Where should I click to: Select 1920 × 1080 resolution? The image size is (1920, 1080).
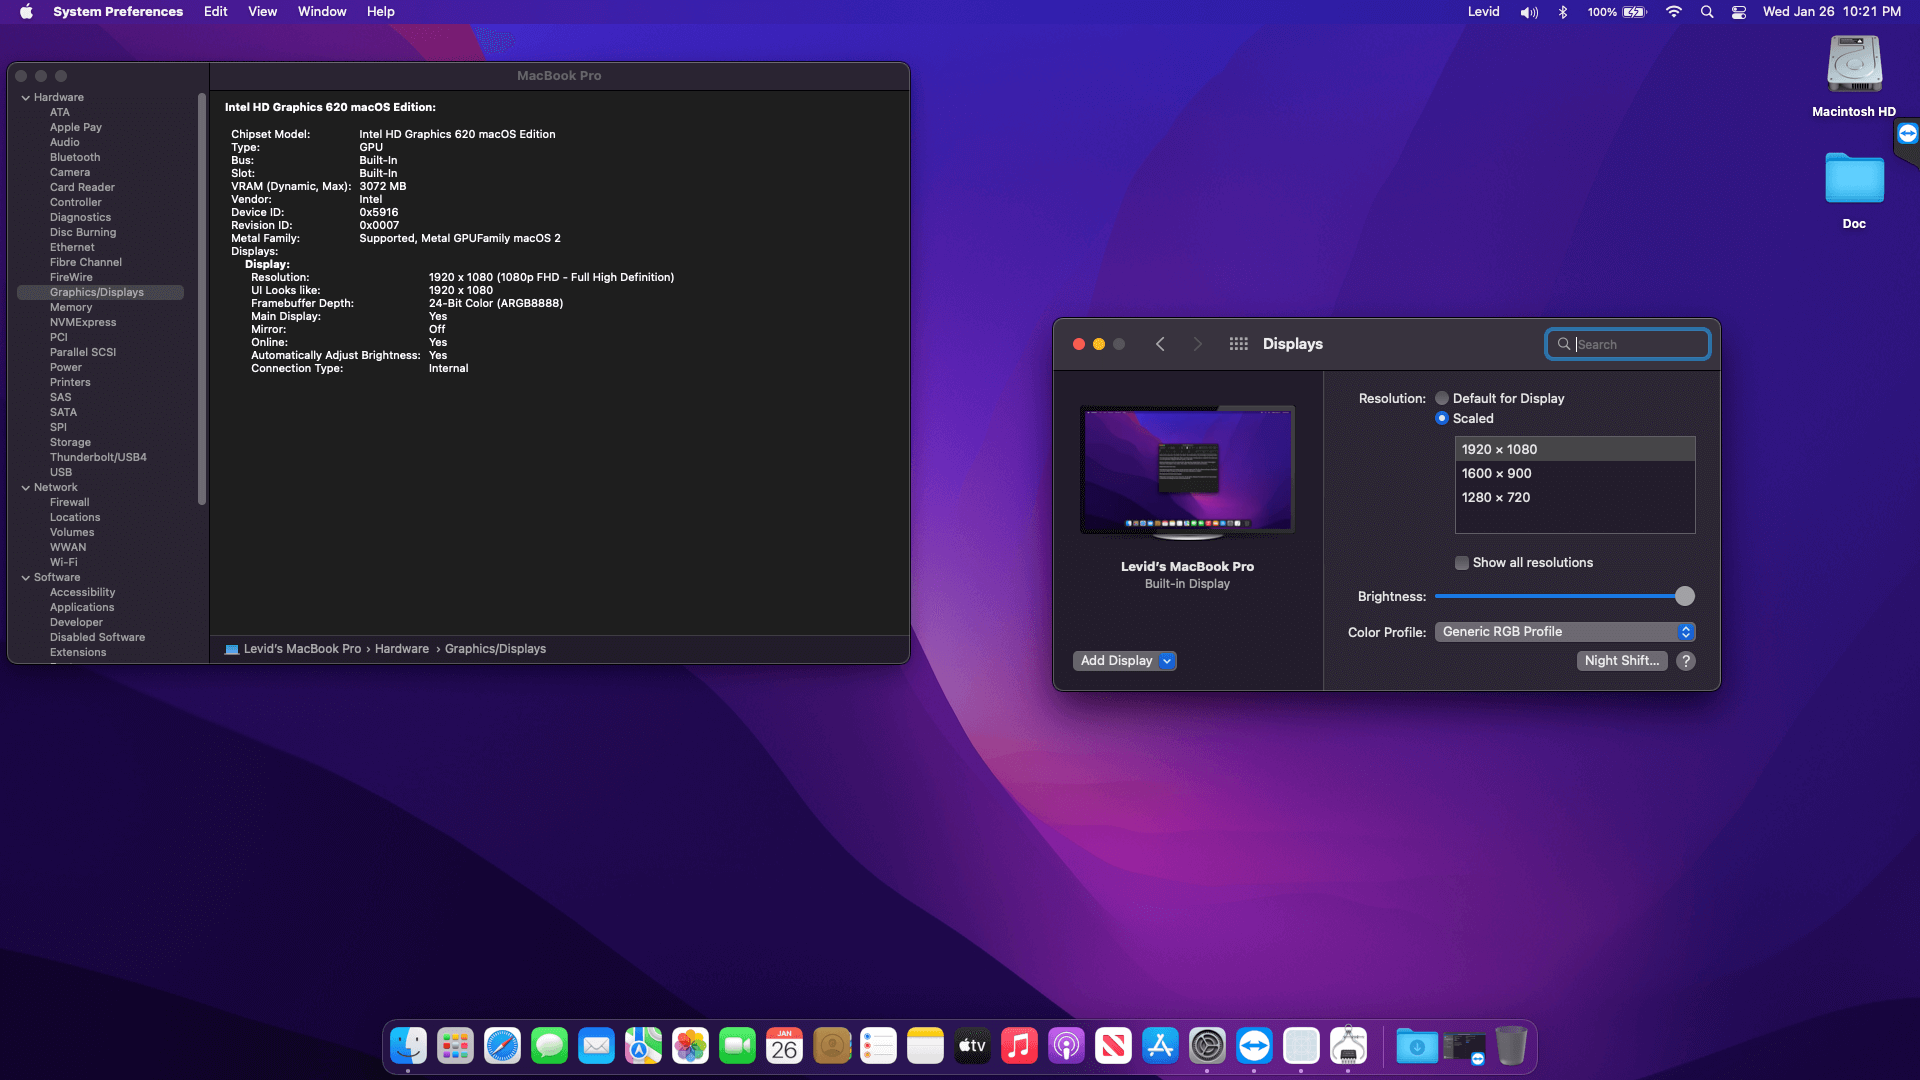(1575, 449)
